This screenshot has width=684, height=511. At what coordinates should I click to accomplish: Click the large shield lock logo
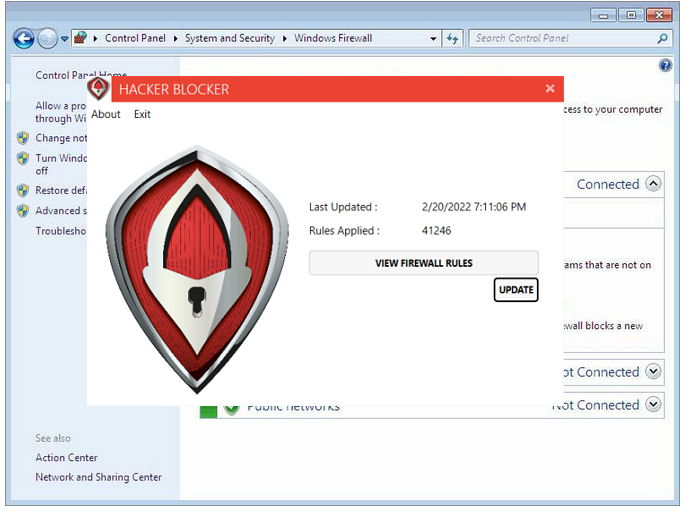tap(197, 269)
